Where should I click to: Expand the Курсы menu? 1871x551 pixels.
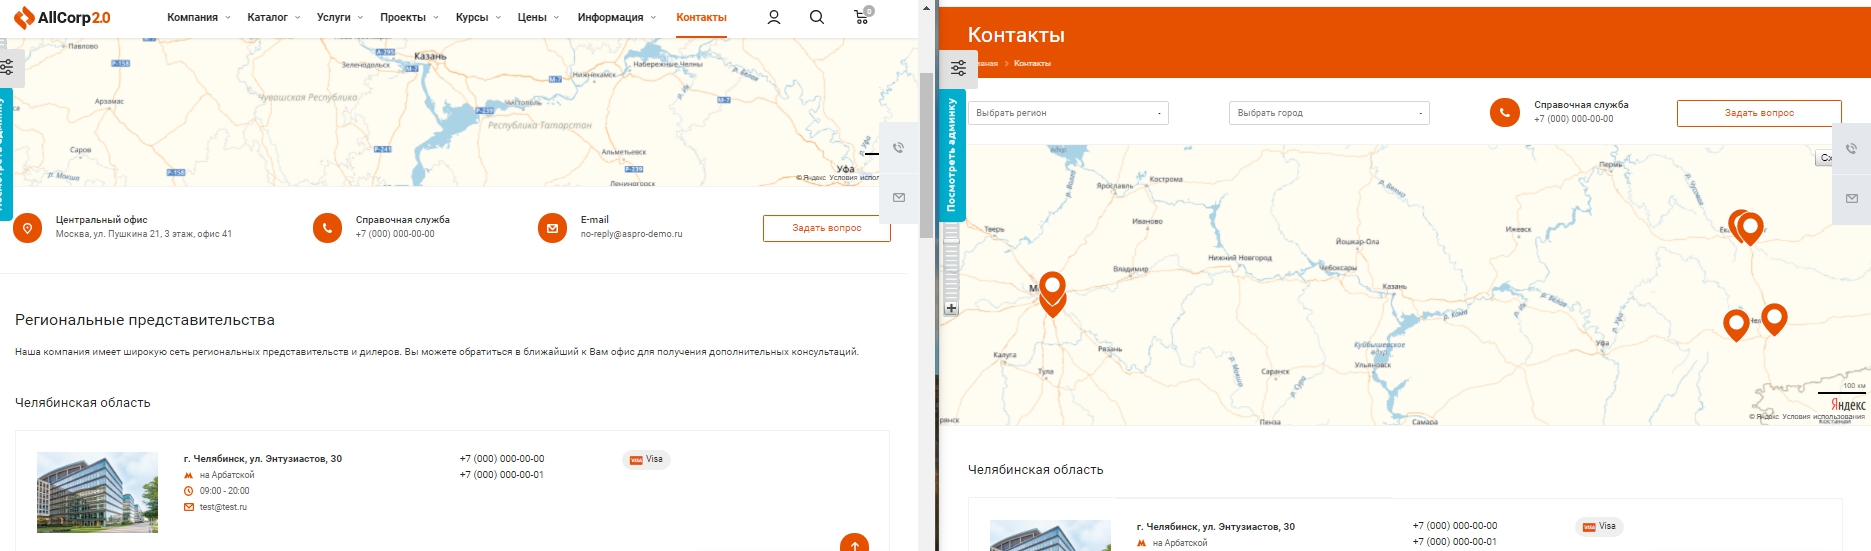pos(478,17)
